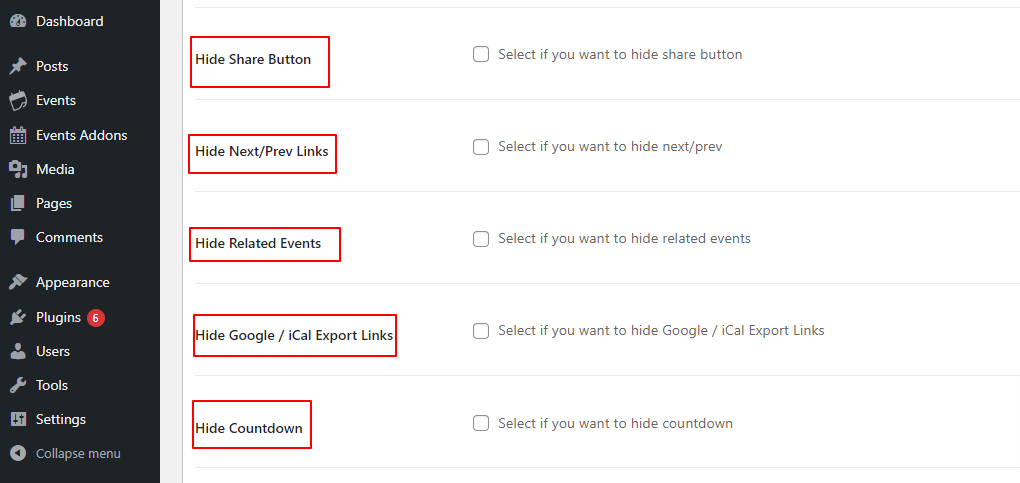The height and width of the screenshot is (483, 1020).
Task: Click the Events Addons calendar icon
Action: [x=18, y=135]
